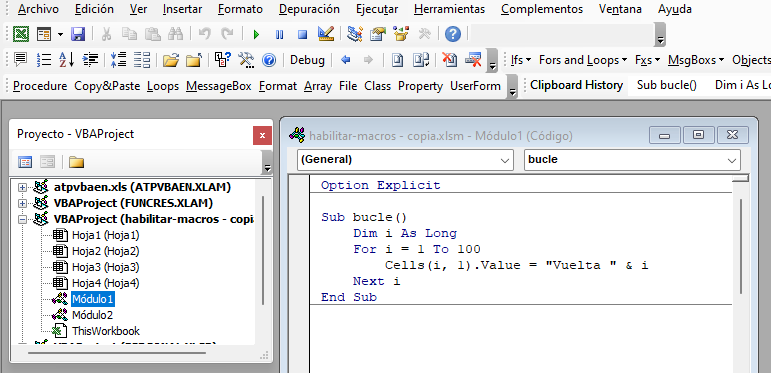Screen dimensions: 771x373
Task: Click the blue round help icon in second toolbar
Action: click(x=269, y=60)
